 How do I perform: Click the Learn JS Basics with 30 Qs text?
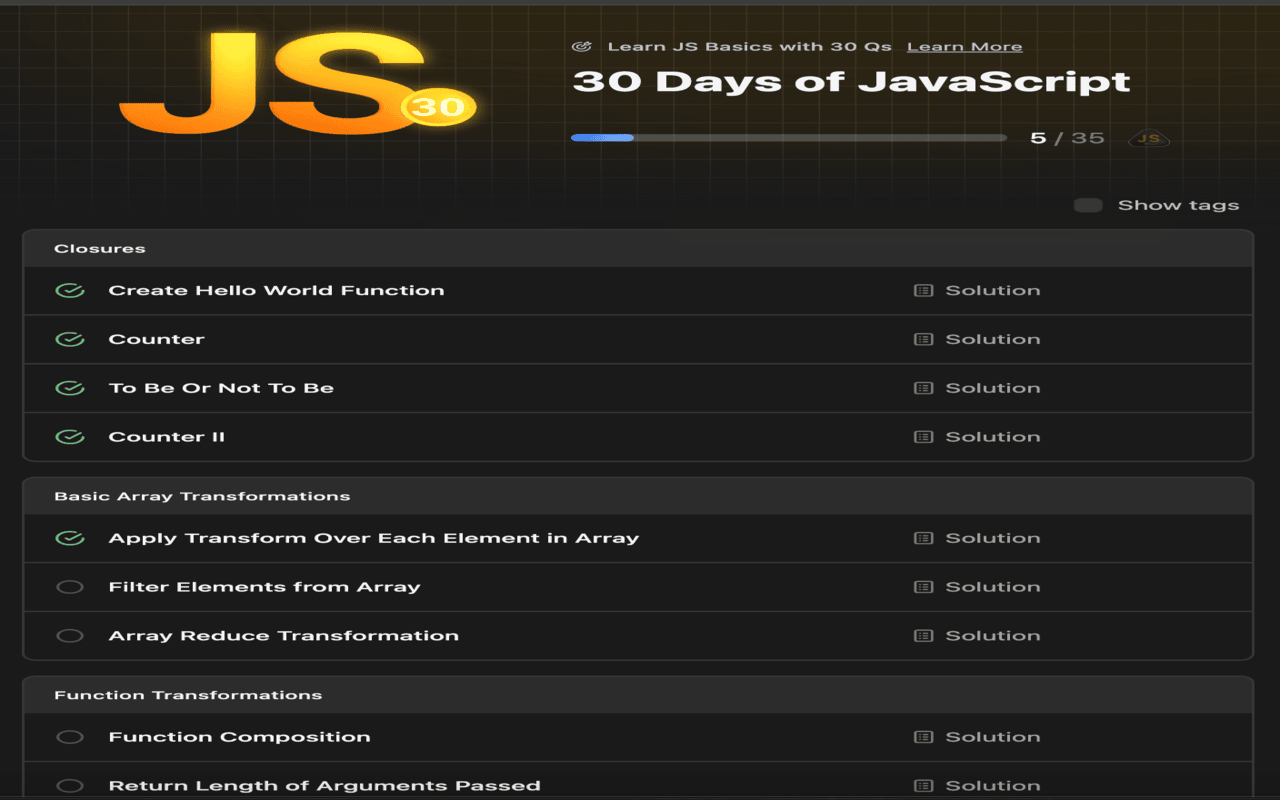click(750, 47)
